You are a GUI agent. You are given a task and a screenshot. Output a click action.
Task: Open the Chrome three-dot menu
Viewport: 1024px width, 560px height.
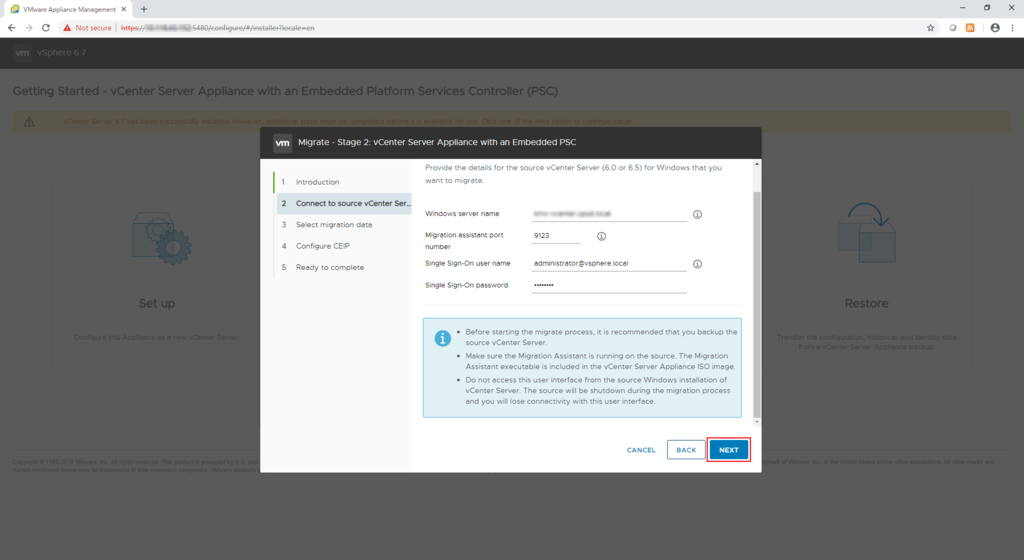1012,28
